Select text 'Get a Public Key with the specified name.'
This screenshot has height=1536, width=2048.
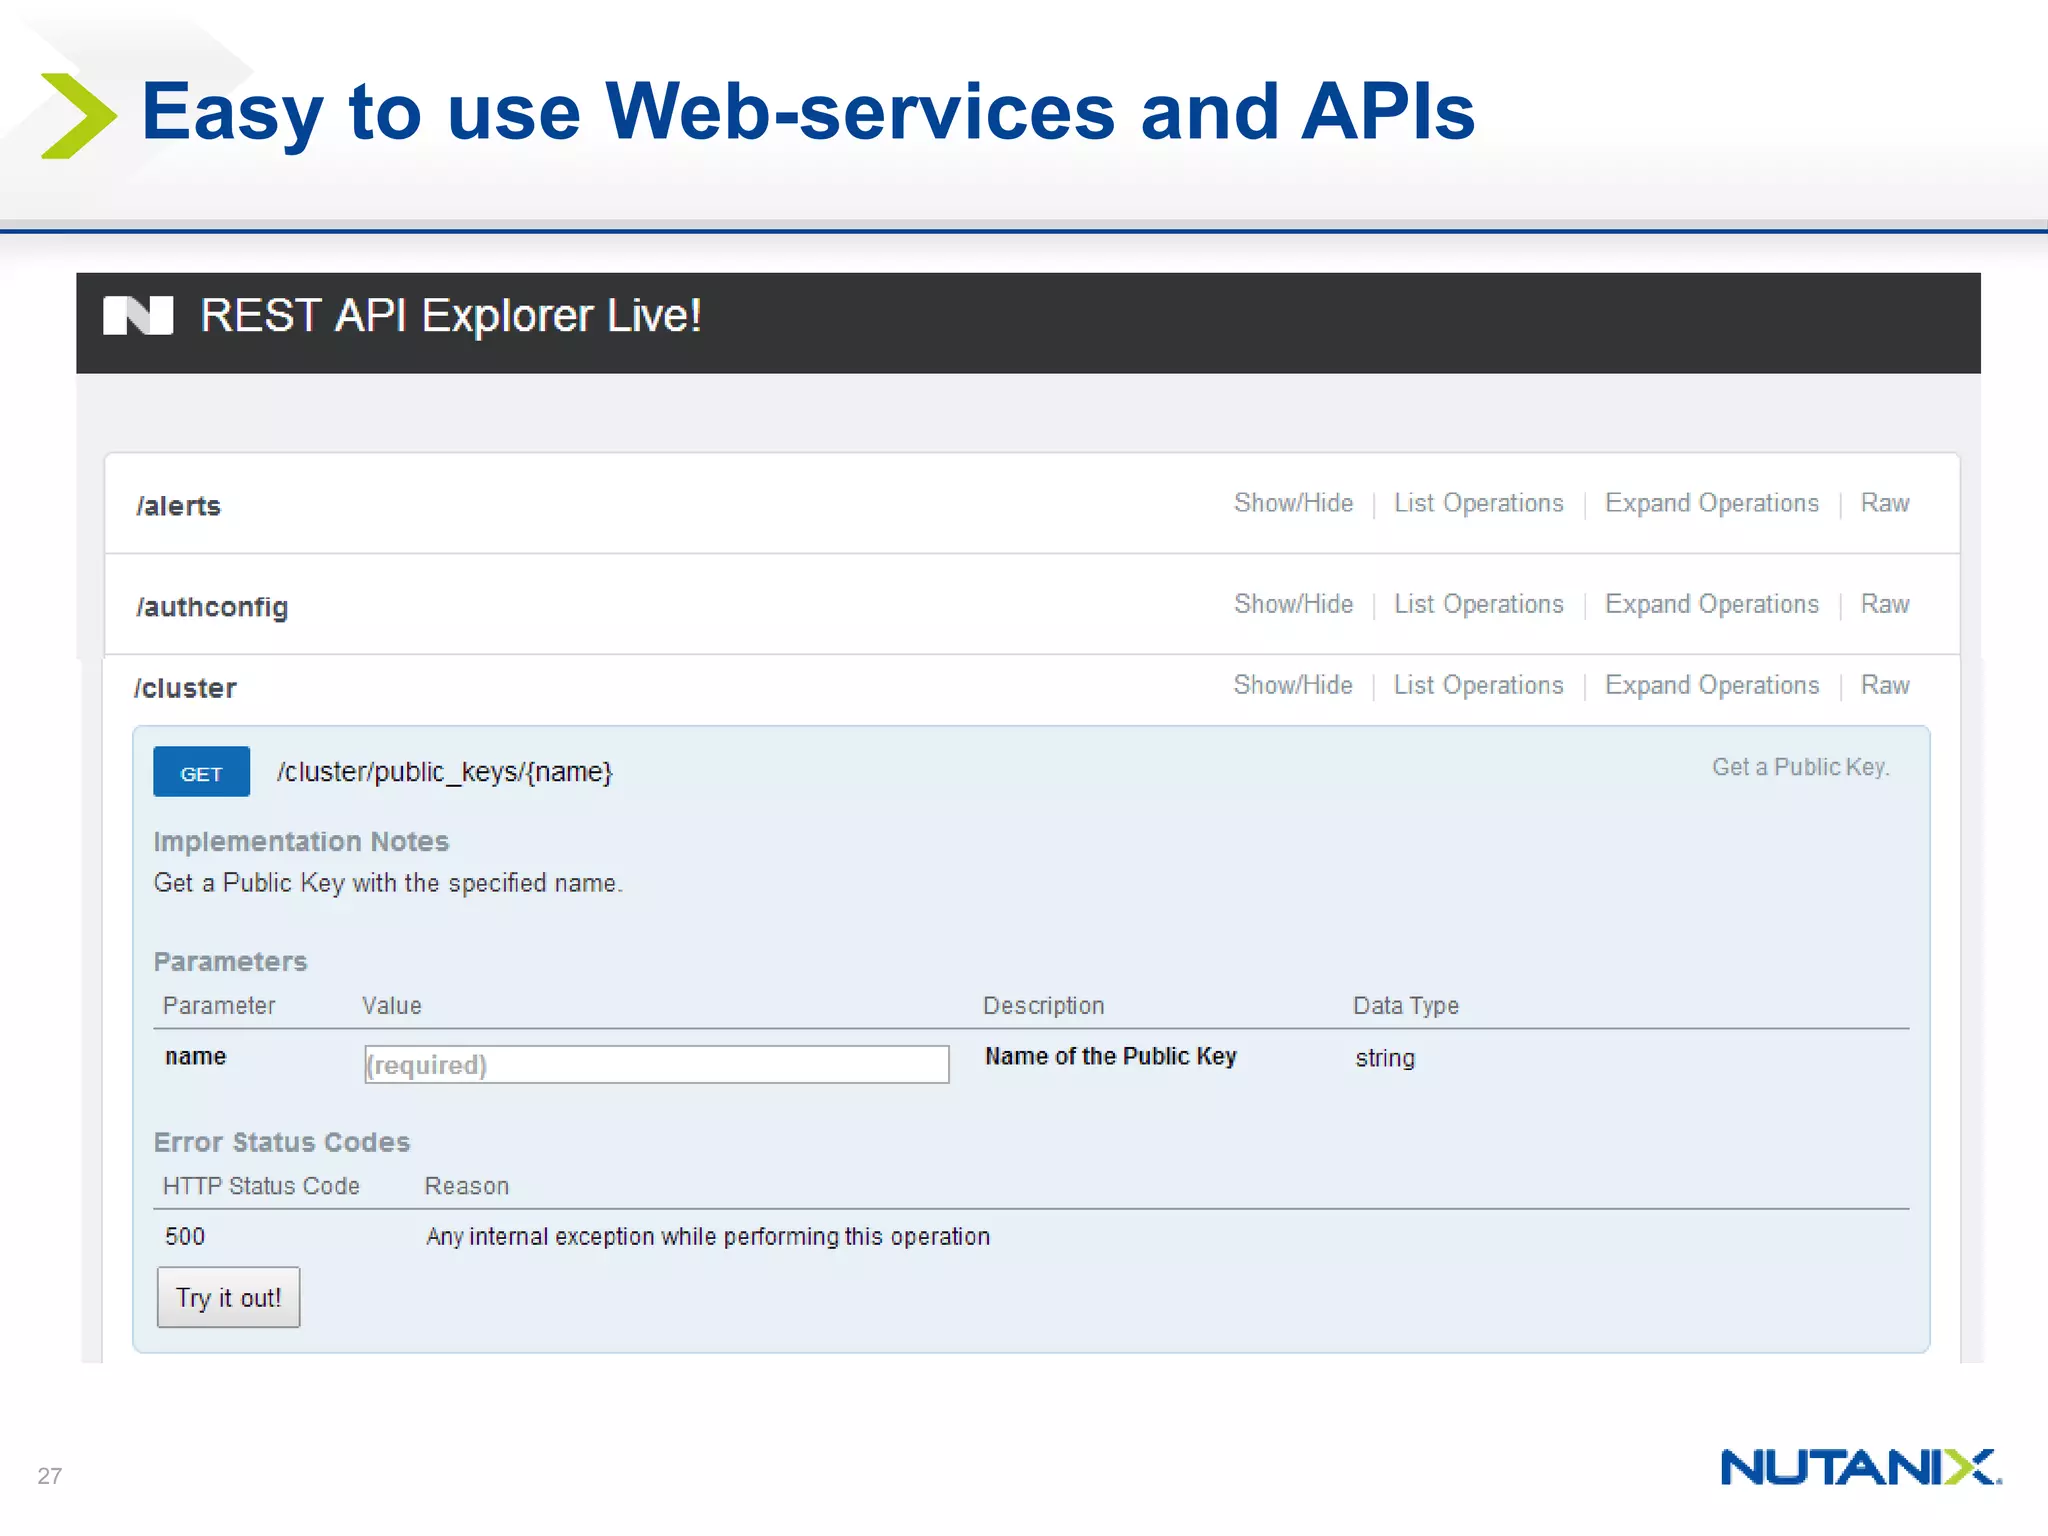click(x=388, y=883)
